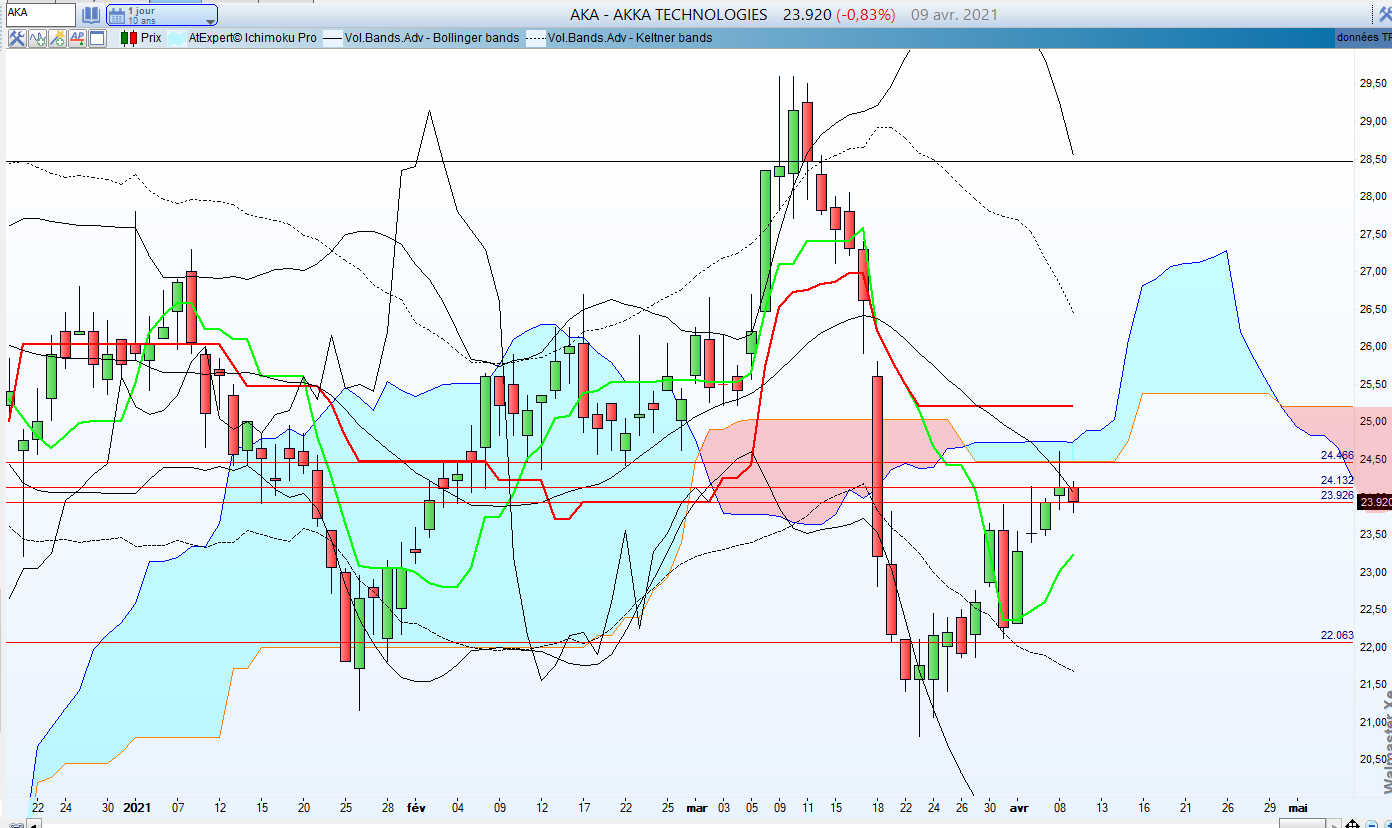The image size is (1392, 828).
Task: Click the 2021 label on time axis
Action: click(136, 808)
